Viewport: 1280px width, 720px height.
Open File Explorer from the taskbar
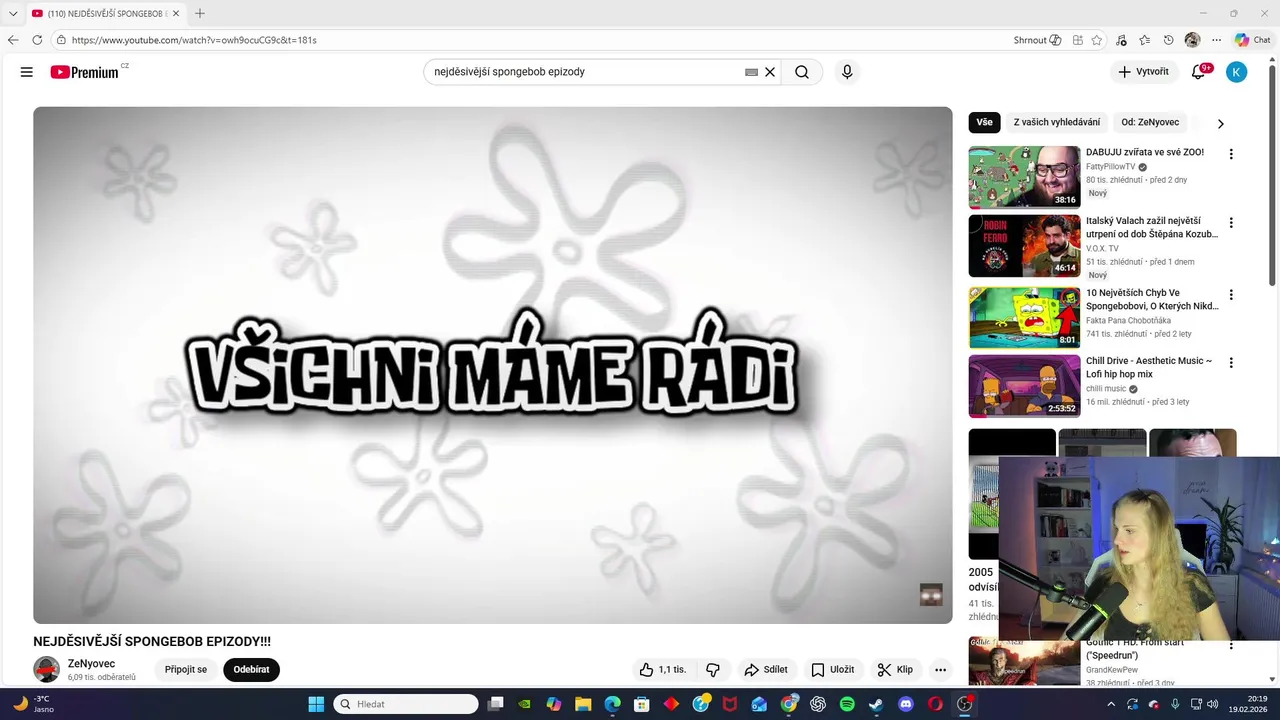[583, 704]
